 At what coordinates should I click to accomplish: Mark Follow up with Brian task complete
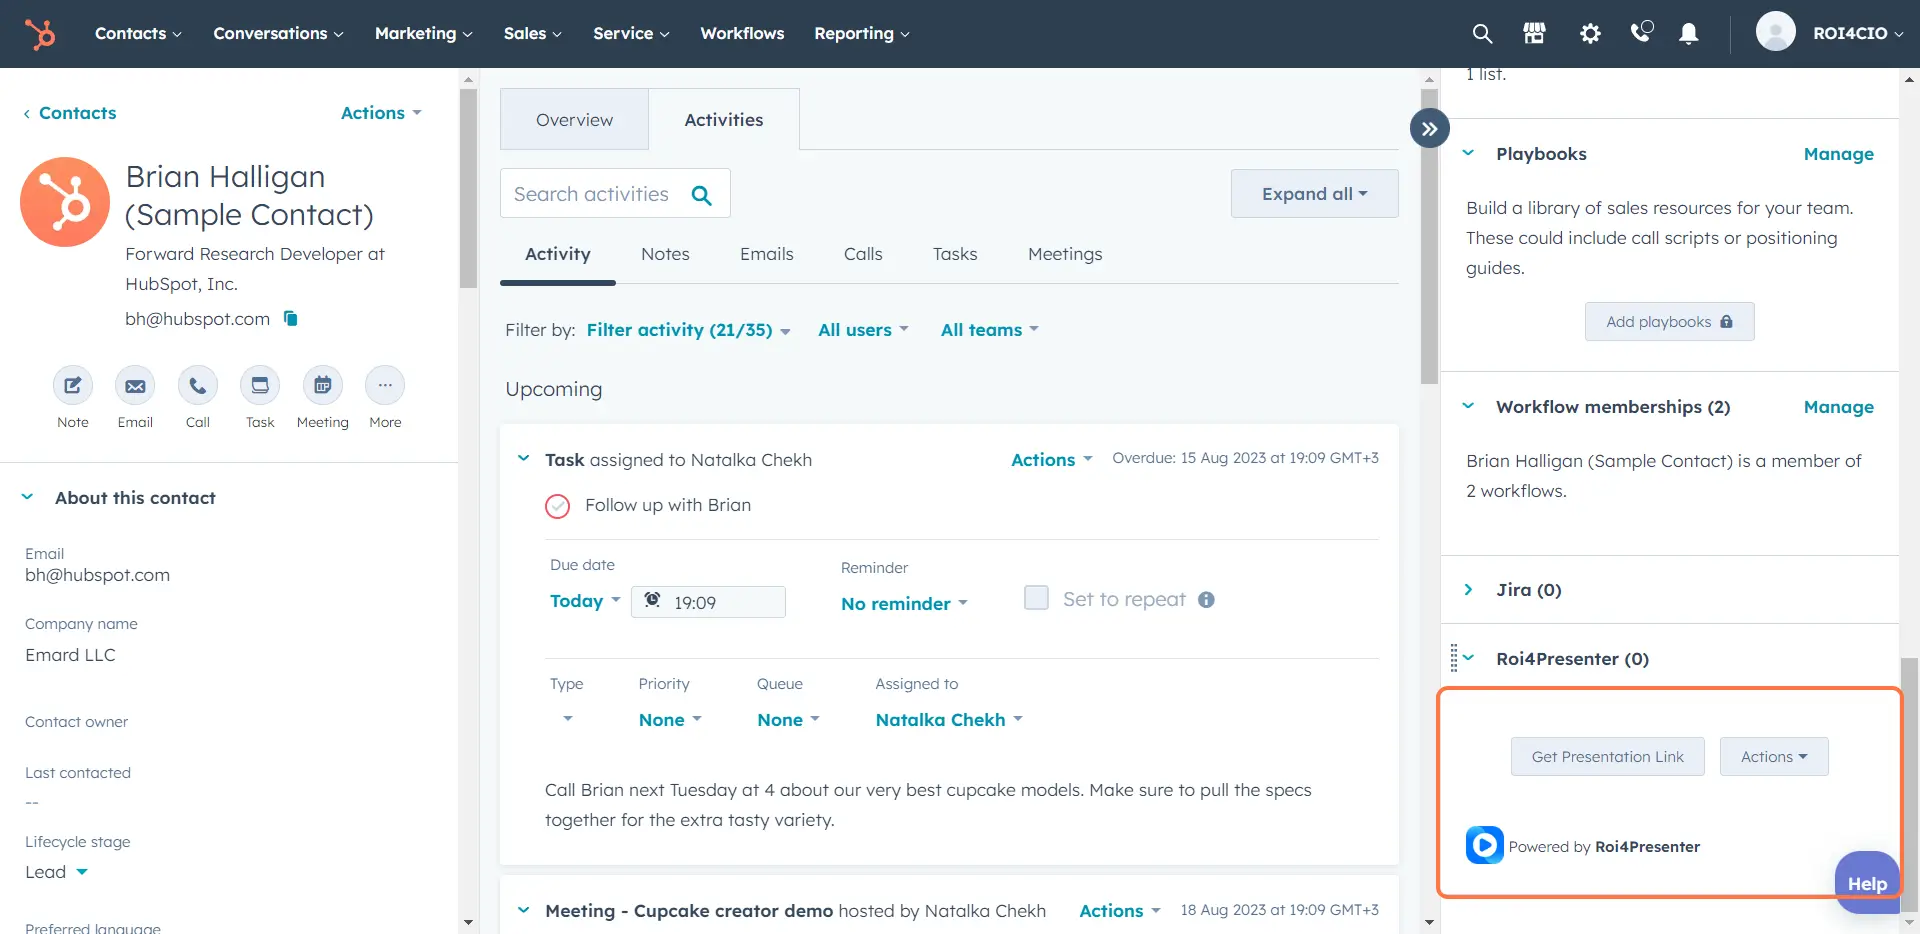tap(557, 505)
